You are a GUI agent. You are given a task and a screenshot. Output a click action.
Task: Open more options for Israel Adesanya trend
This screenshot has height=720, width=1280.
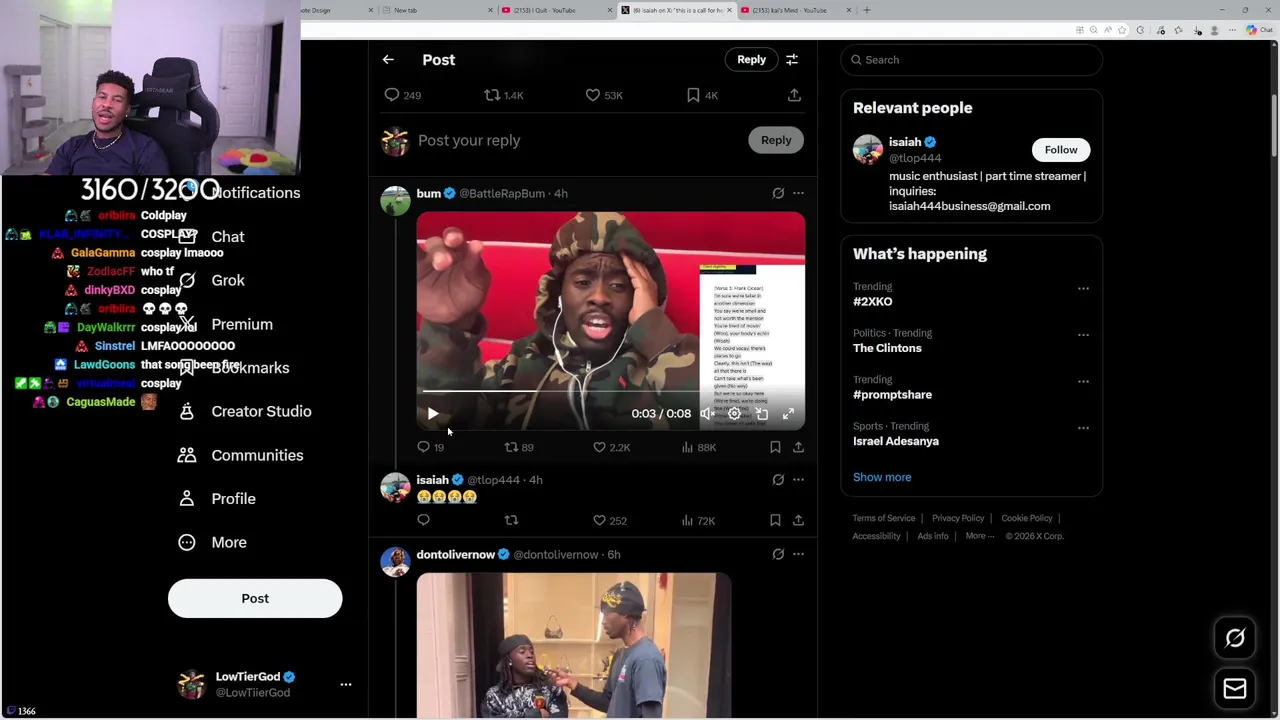1083,428
